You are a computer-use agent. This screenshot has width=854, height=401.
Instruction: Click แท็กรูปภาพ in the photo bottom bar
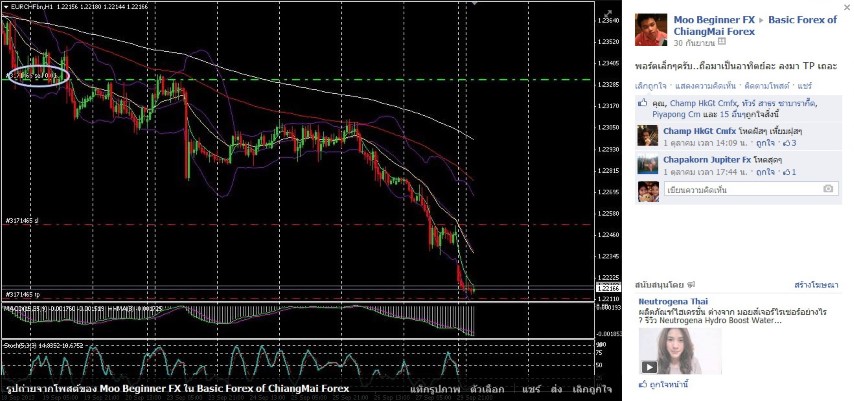435,389
